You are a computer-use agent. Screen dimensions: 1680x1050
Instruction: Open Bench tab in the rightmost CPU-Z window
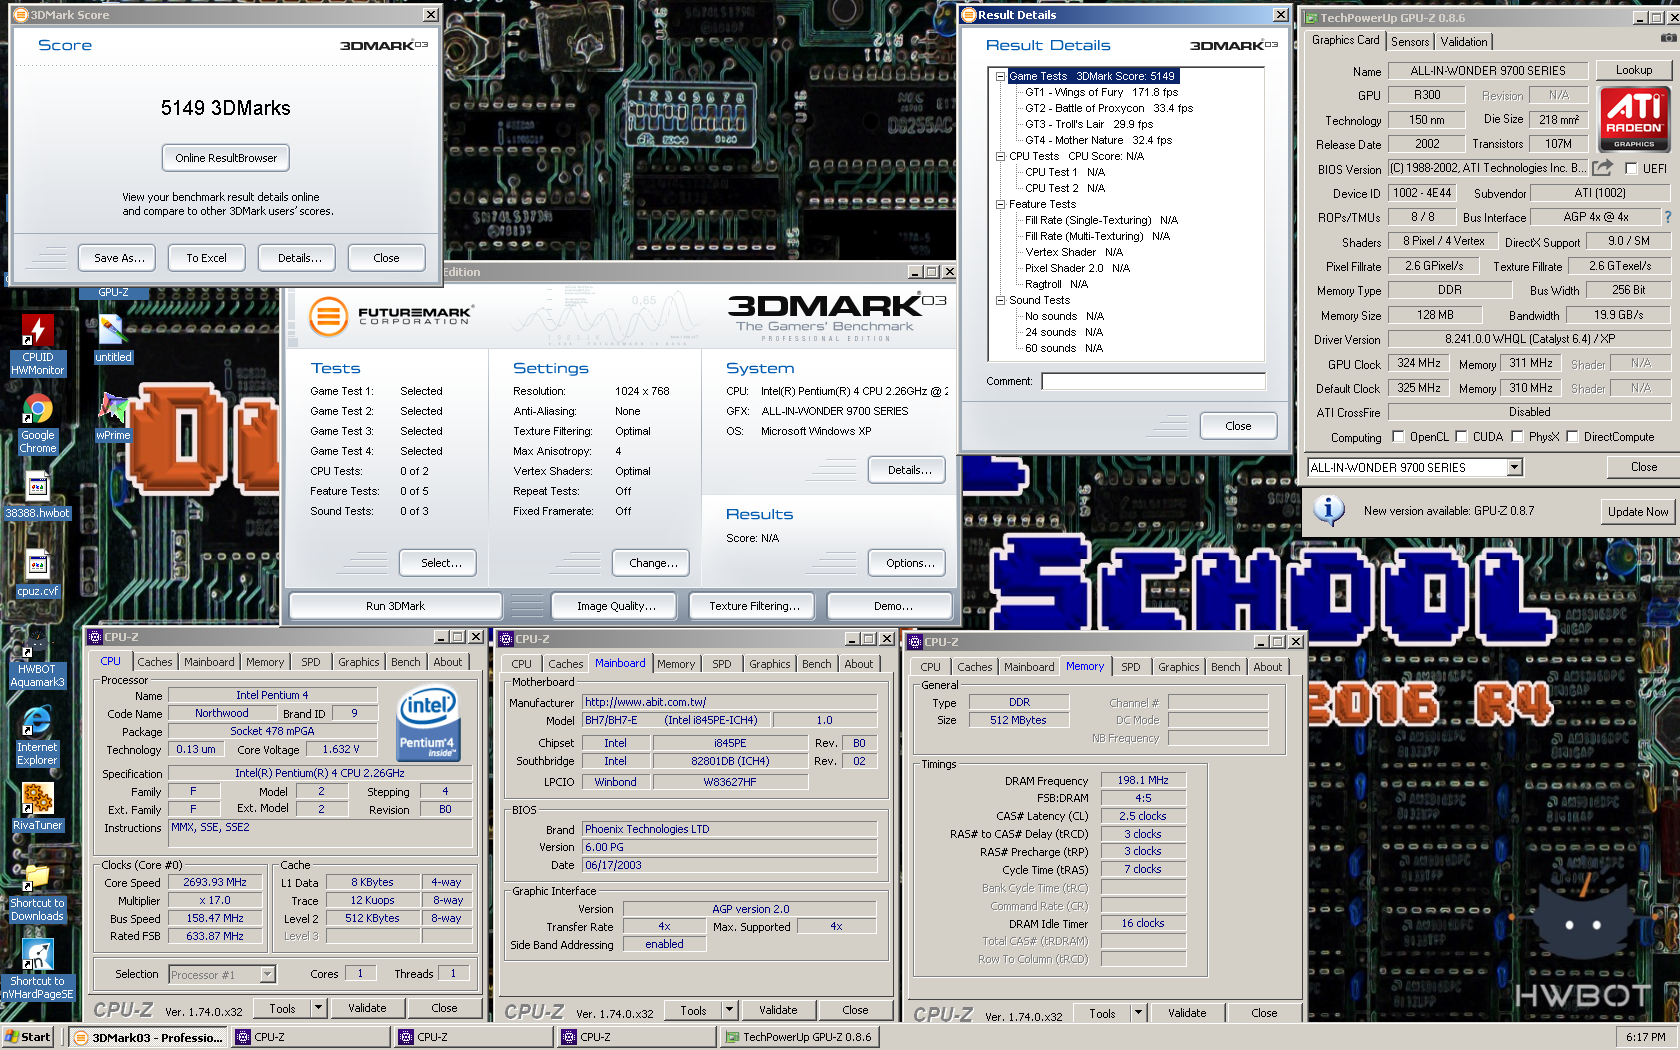click(x=1225, y=667)
